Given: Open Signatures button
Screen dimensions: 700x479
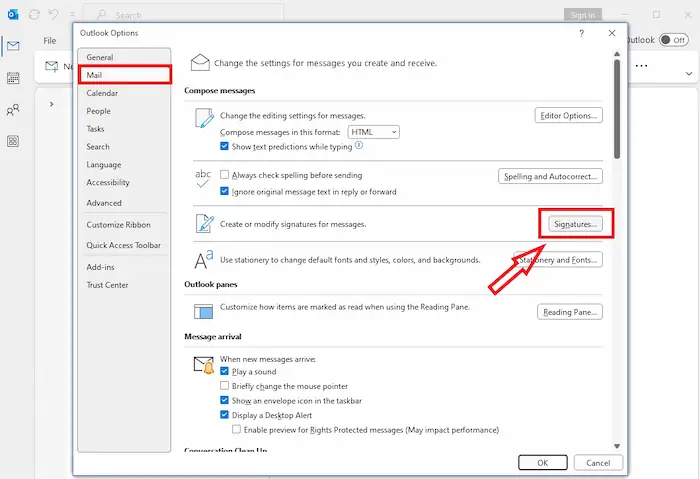Looking at the screenshot, I should [575, 224].
